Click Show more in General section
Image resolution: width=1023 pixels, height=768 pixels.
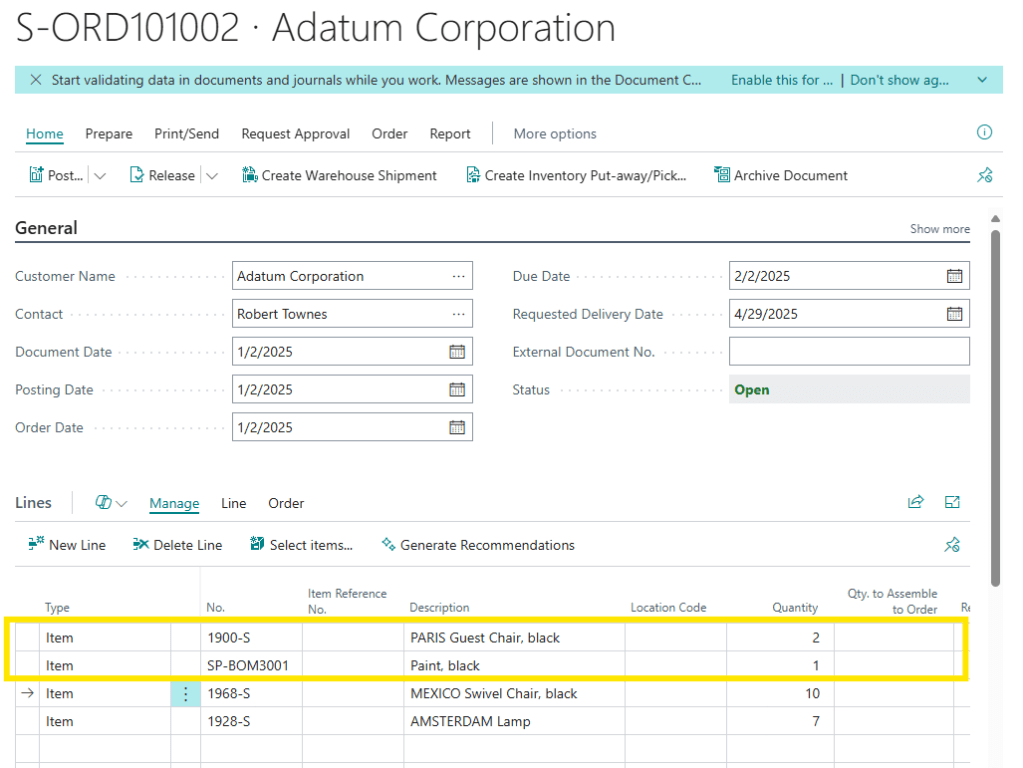939,229
